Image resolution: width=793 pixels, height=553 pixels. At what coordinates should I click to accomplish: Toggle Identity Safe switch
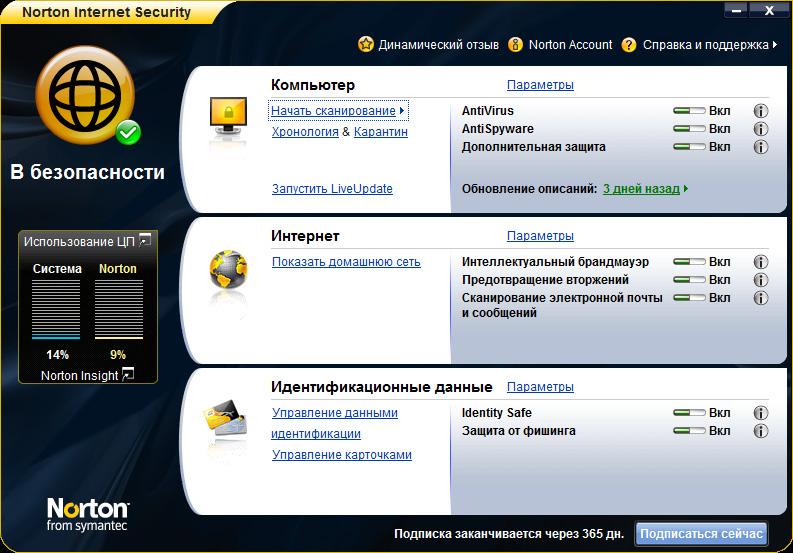689,413
